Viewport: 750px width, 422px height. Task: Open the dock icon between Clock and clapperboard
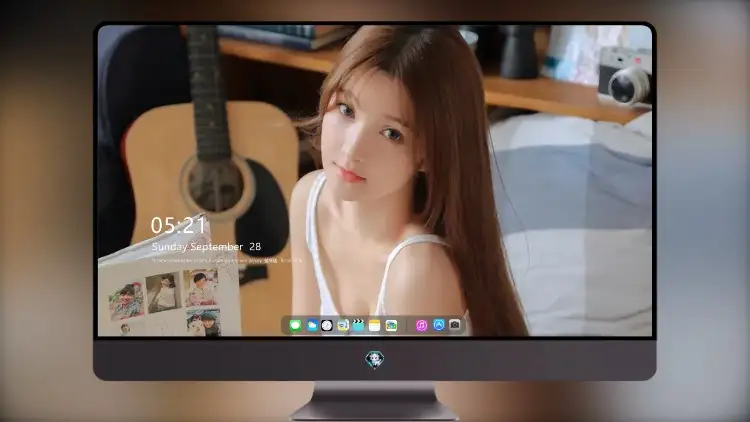click(342, 326)
